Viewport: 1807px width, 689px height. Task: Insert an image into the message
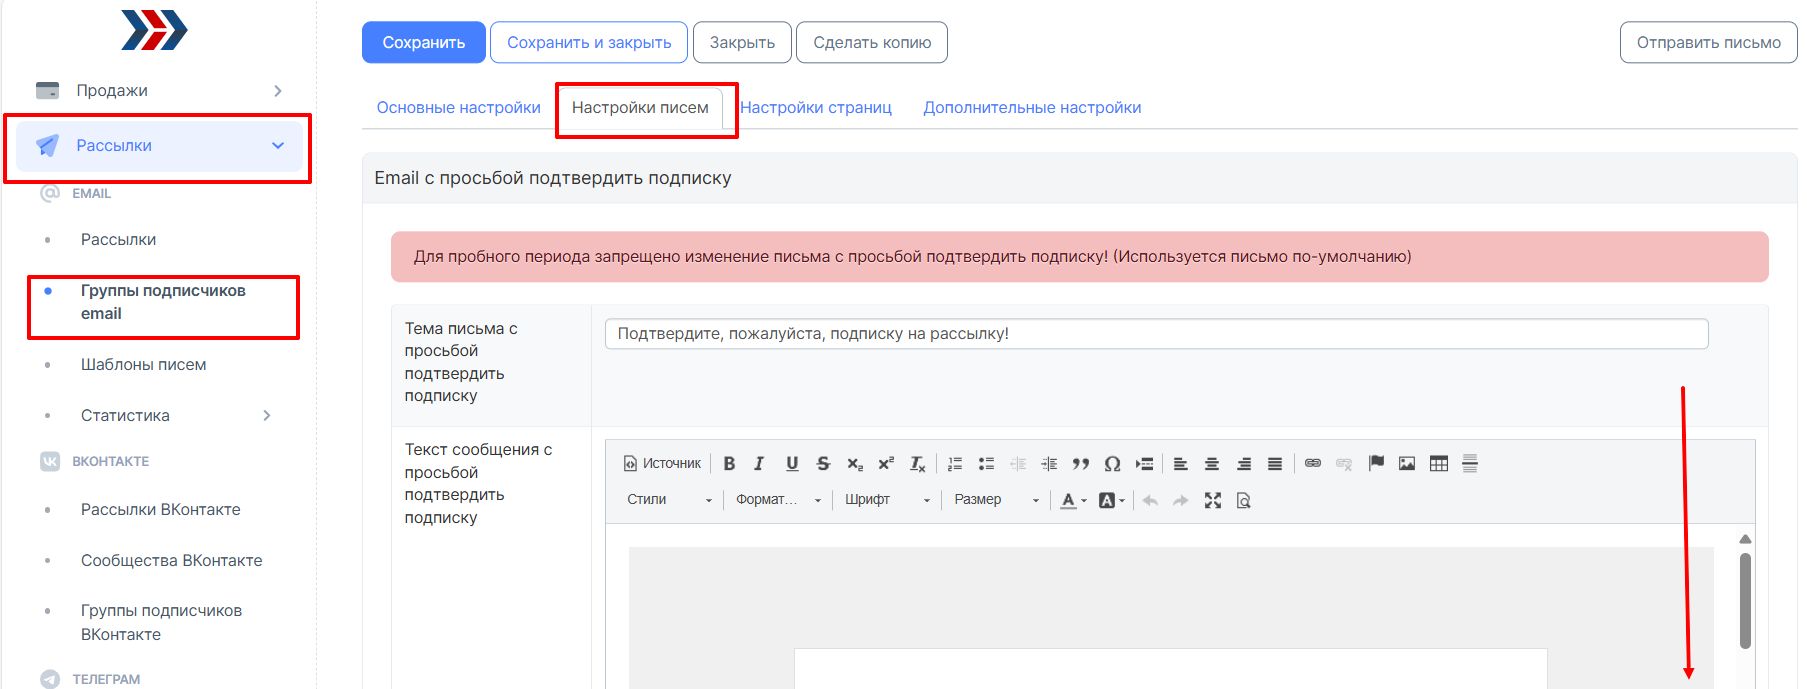coord(1407,463)
